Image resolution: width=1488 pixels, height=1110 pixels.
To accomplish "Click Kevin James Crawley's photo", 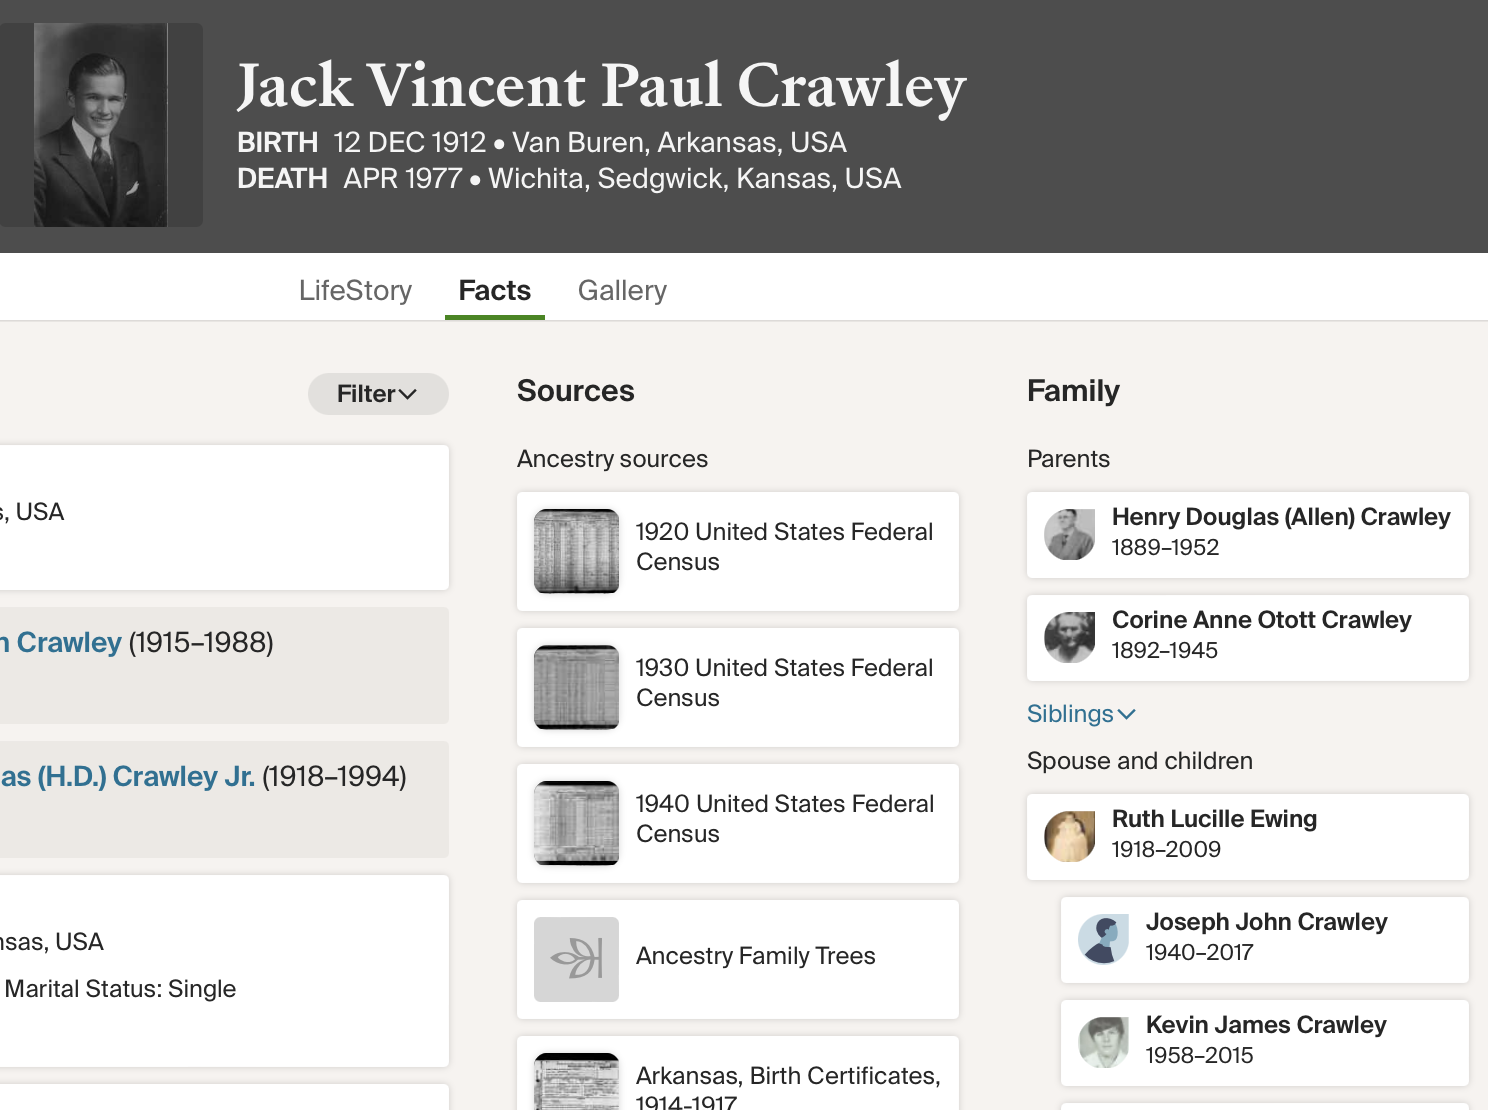I will point(1103,1042).
